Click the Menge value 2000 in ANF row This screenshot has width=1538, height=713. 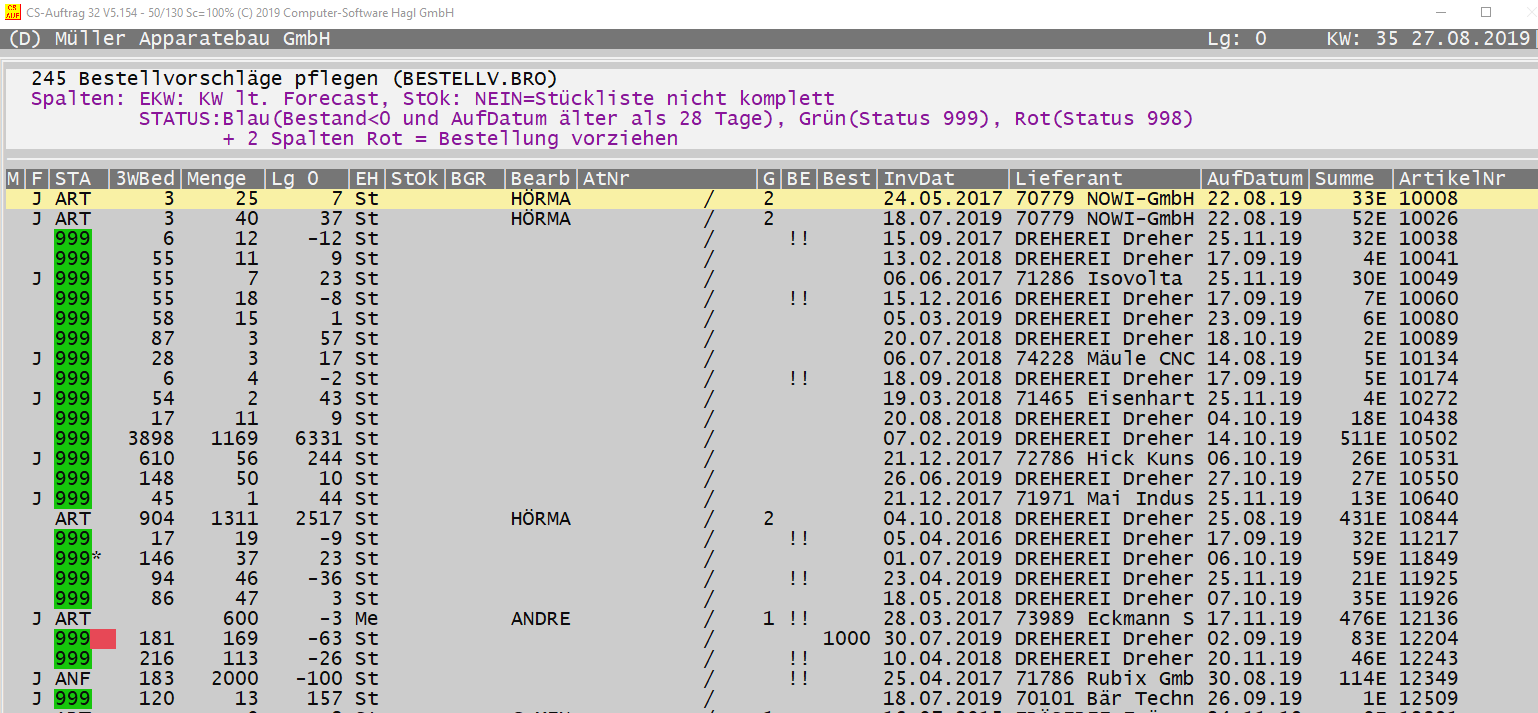click(234, 679)
